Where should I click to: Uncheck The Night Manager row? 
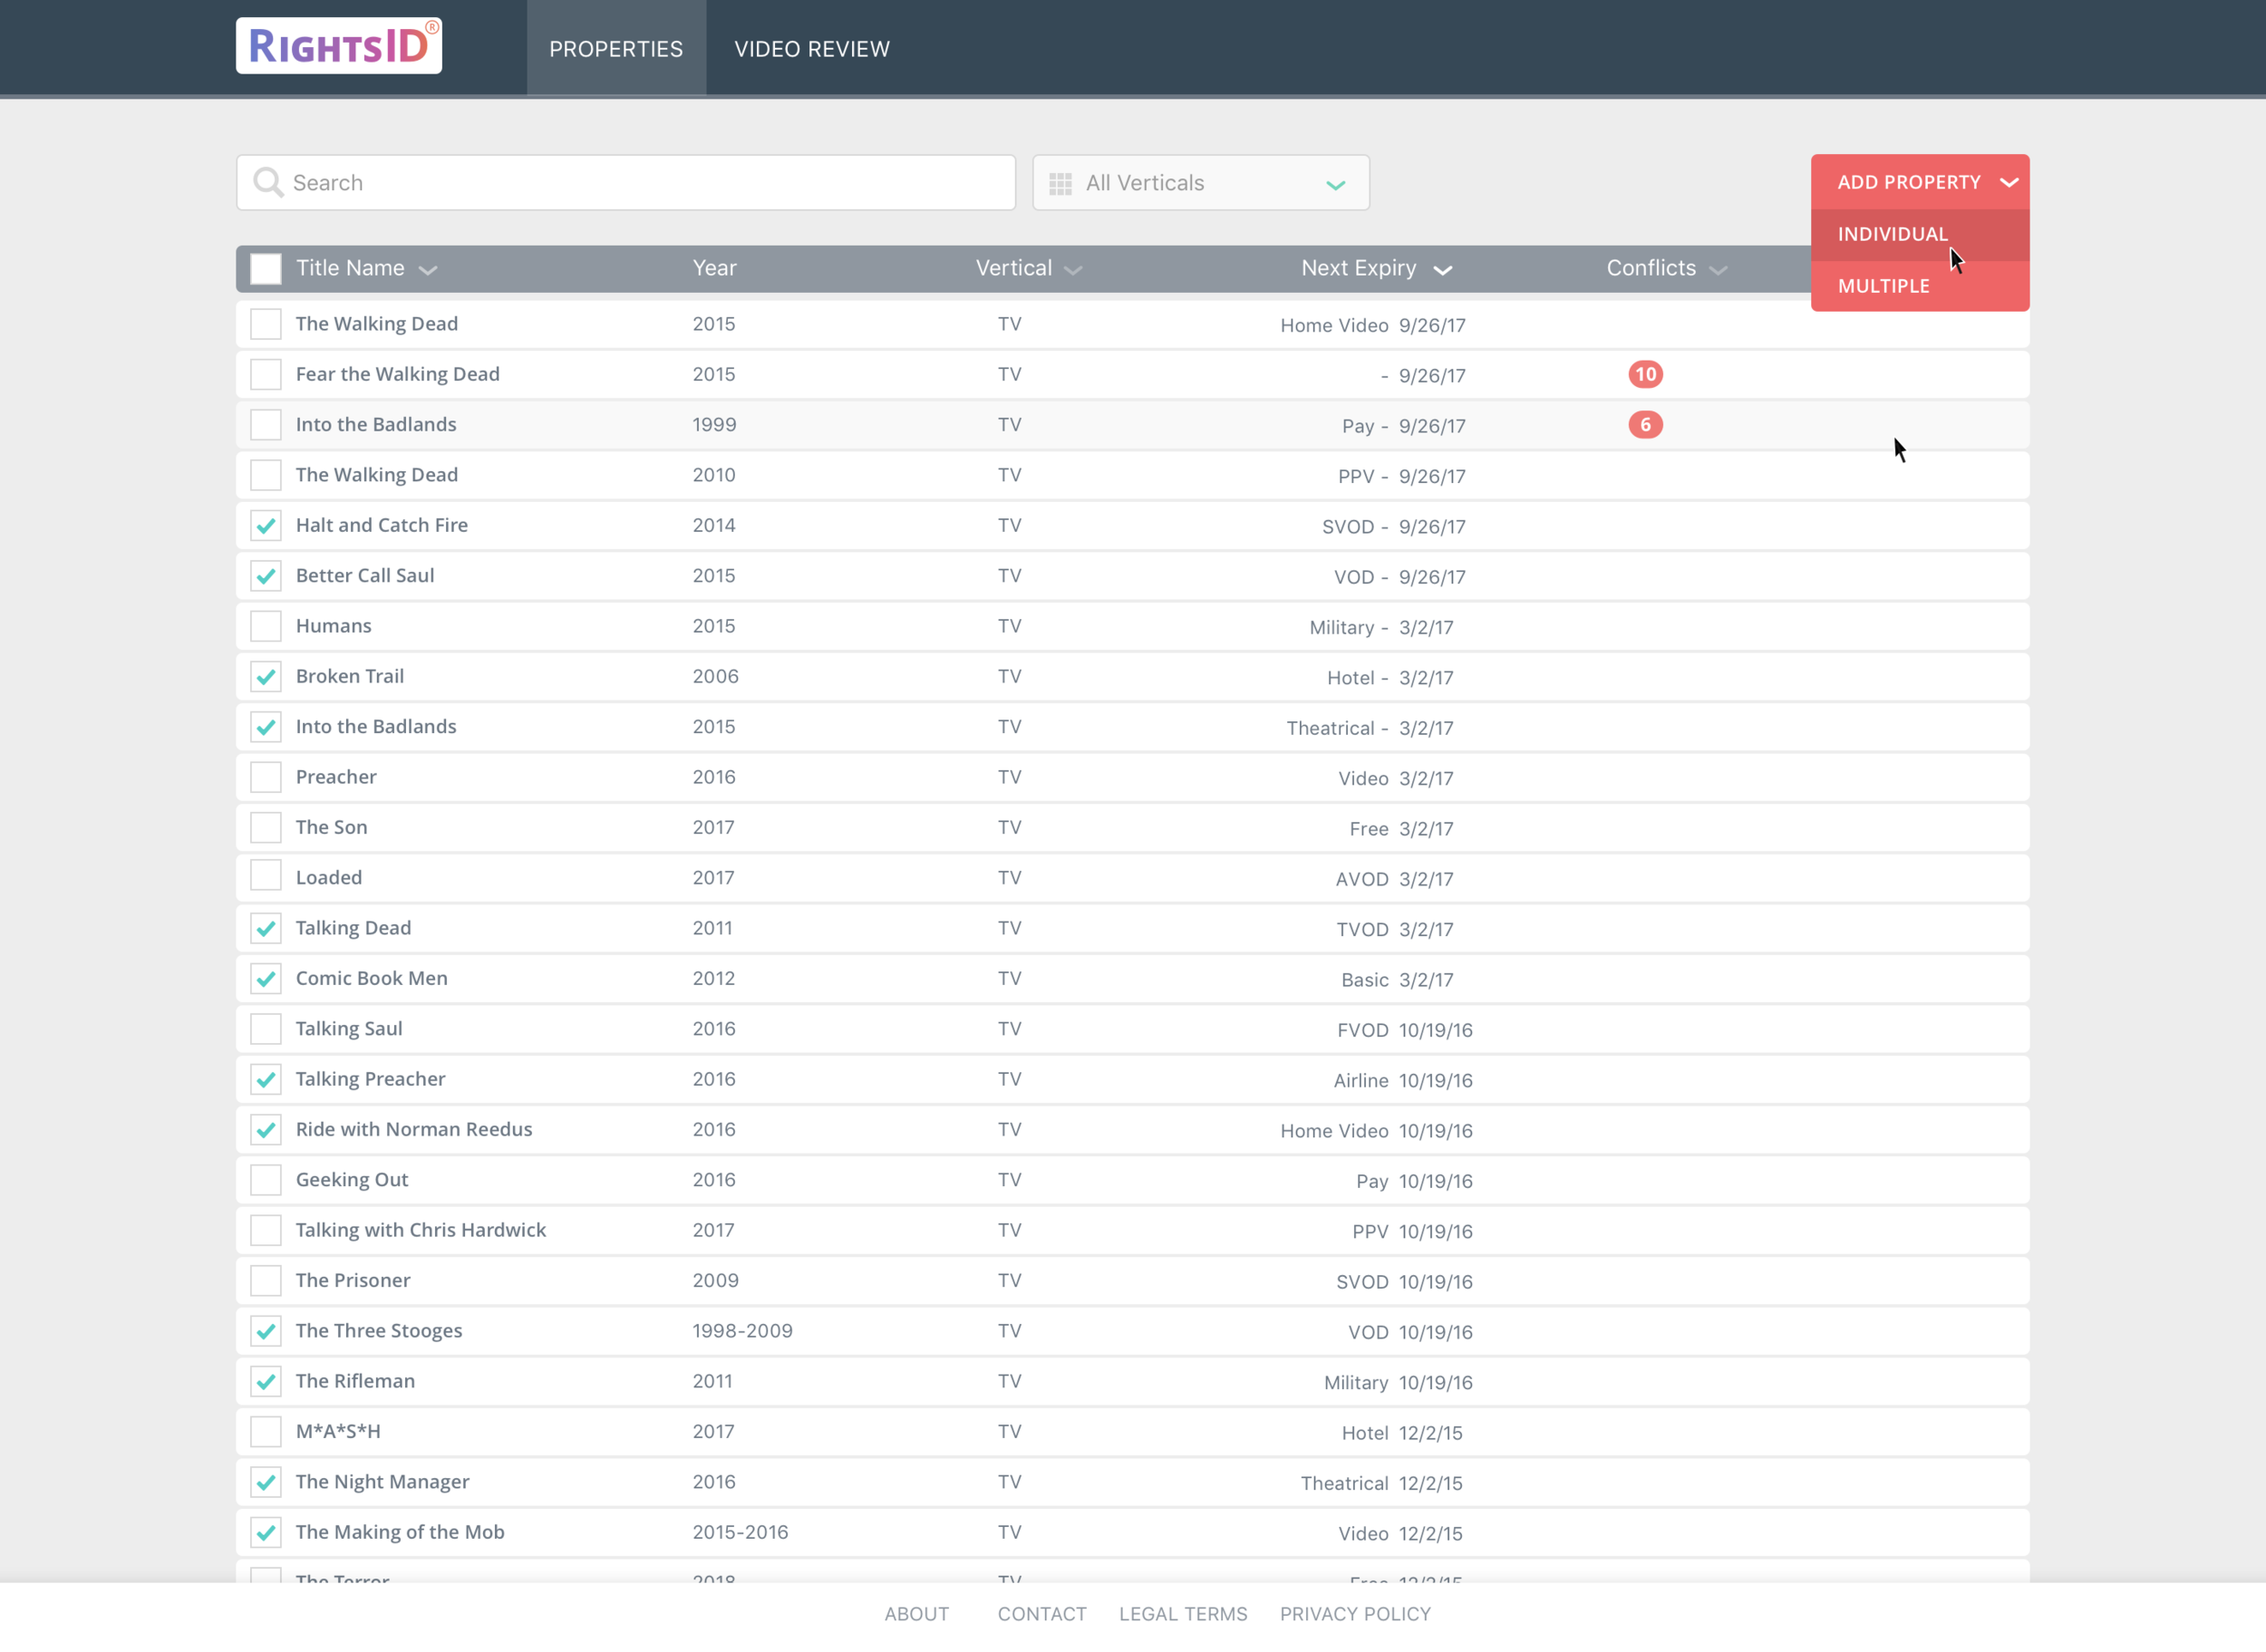[x=265, y=1481]
